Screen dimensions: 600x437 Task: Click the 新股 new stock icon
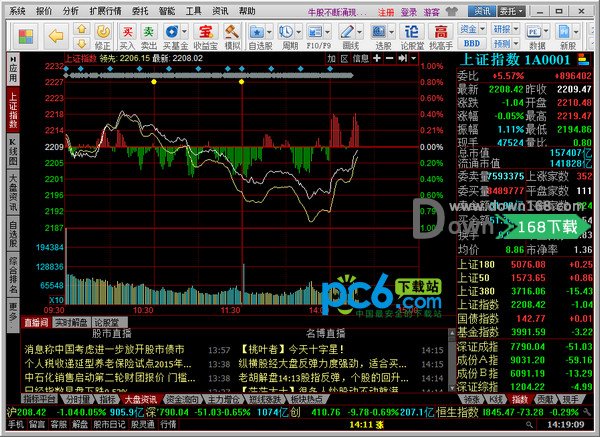point(564,32)
